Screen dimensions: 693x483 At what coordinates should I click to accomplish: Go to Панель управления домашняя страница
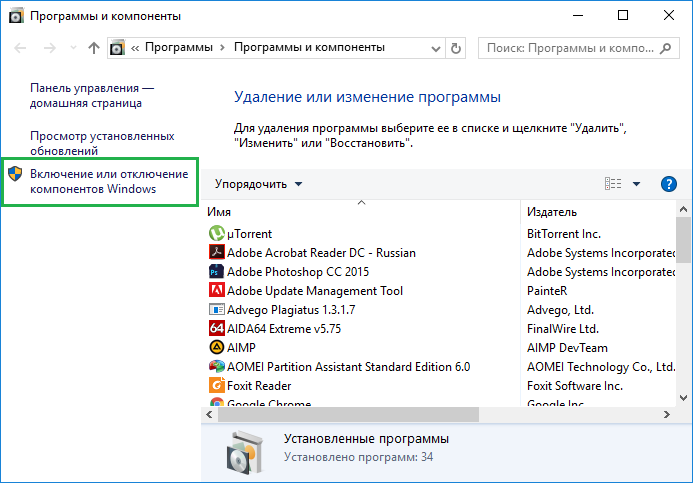pos(92,95)
